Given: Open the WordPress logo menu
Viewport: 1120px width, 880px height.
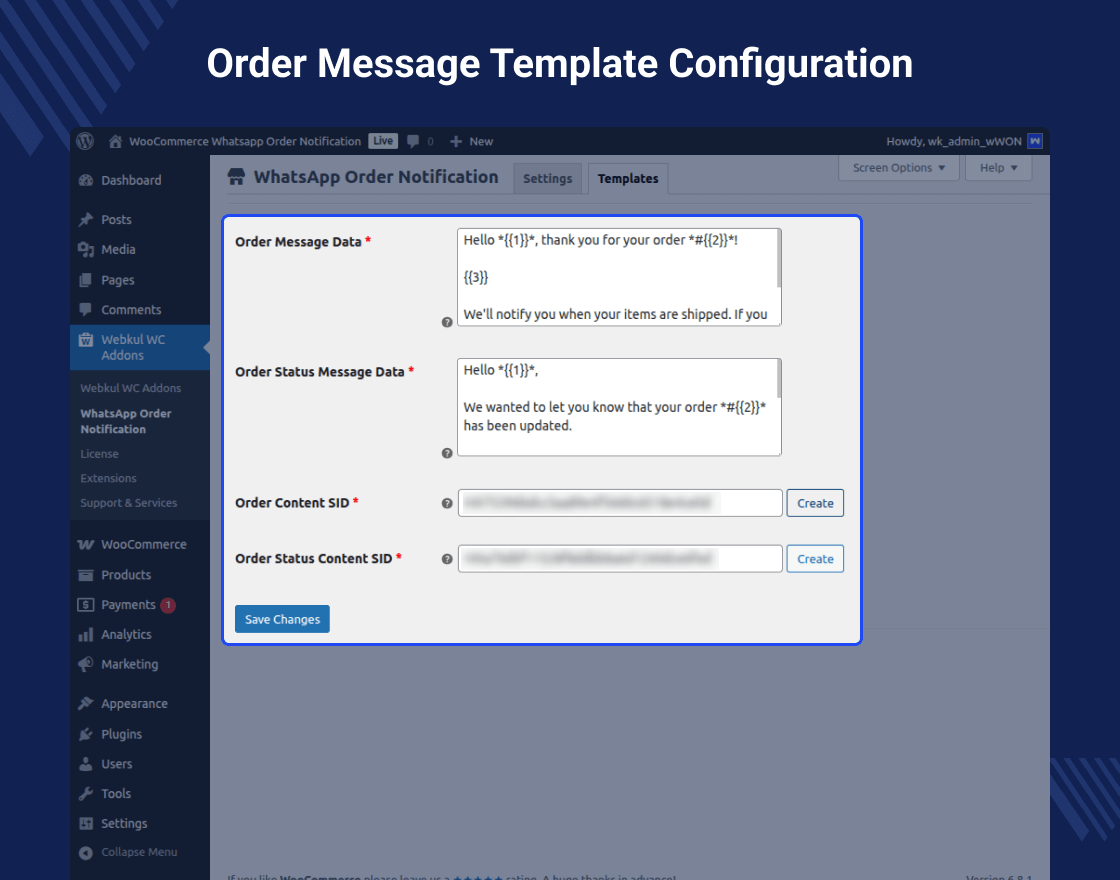Looking at the screenshot, I should pyautogui.click(x=85, y=141).
